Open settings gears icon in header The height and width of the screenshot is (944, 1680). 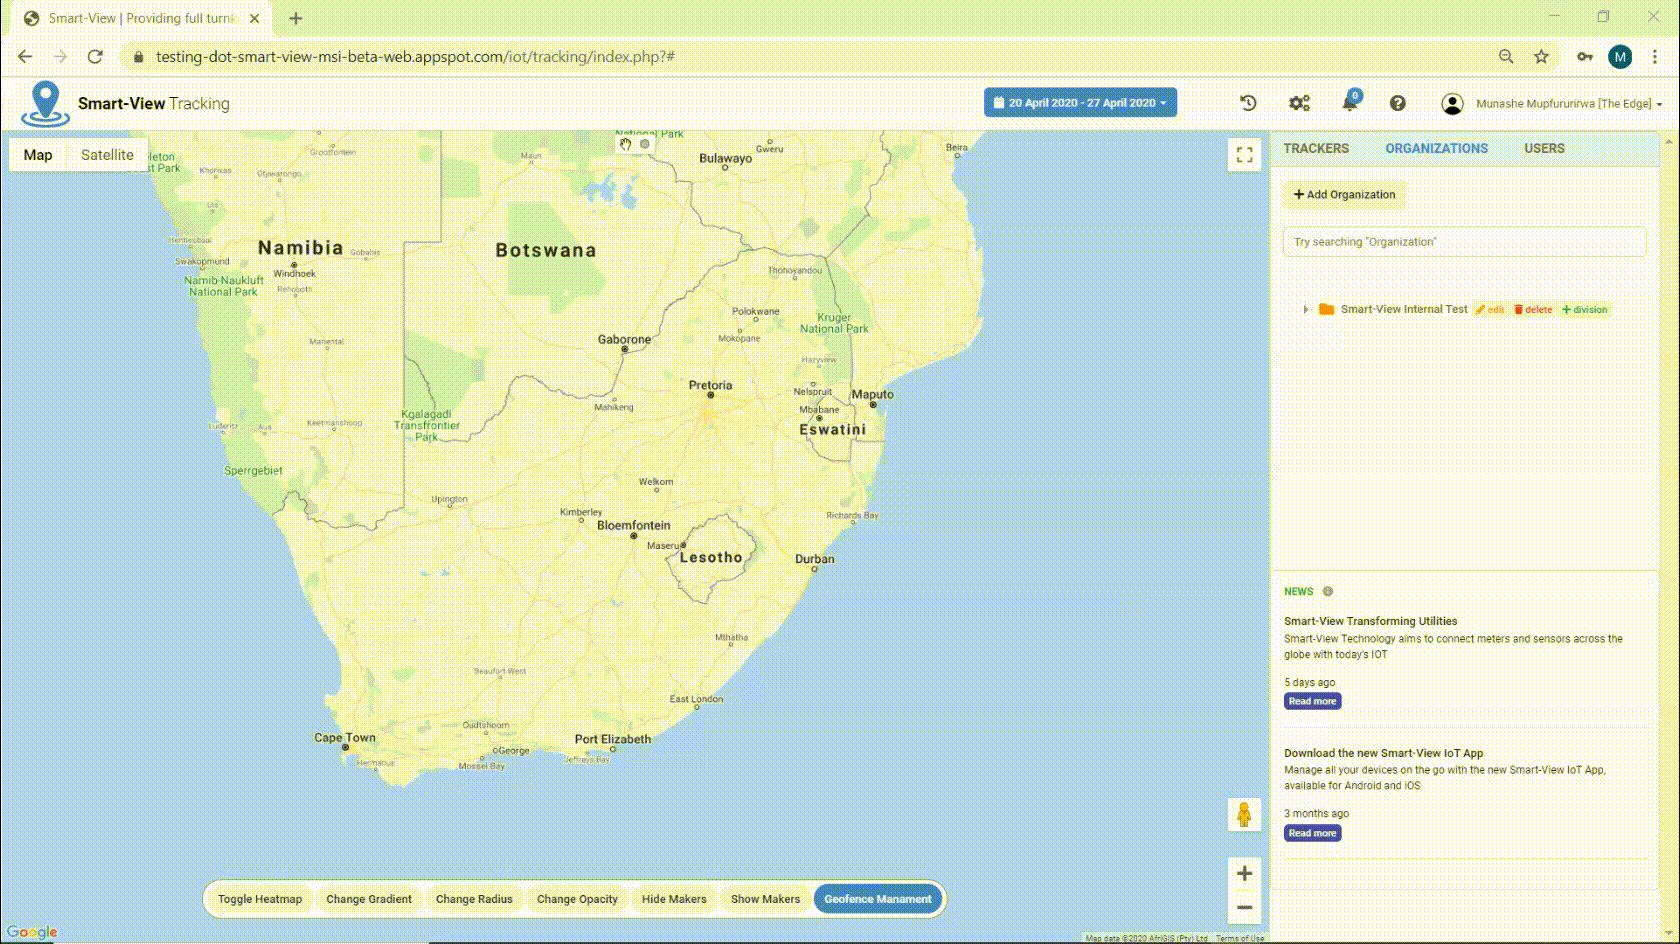click(1299, 103)
